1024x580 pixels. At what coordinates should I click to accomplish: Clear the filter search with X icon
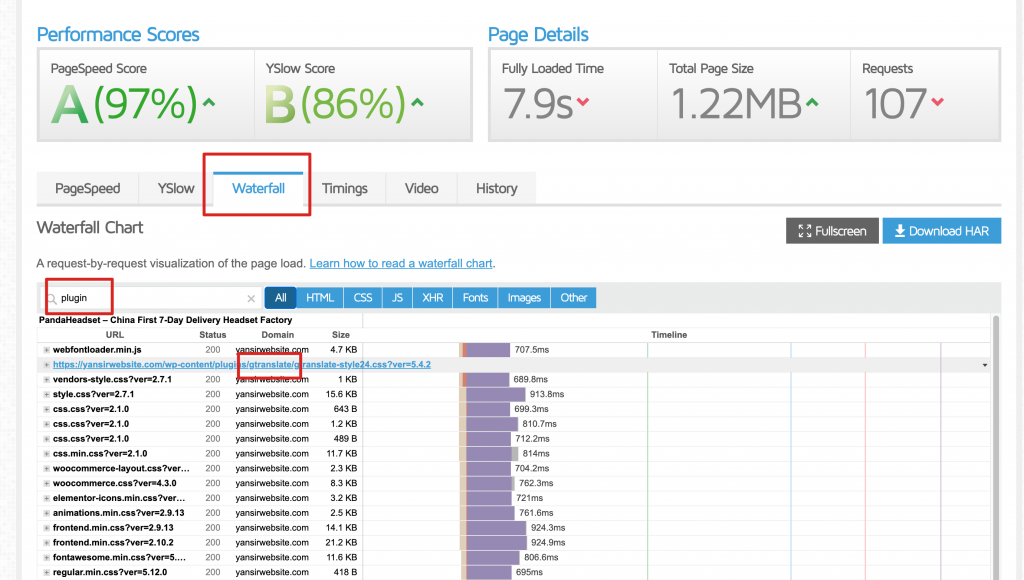coord(251,298)
